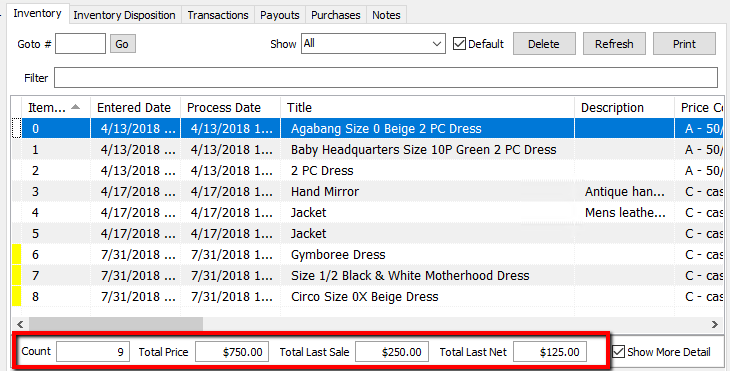
Task: Select row Agabang Size 0 Beige 2 PC Dress
Action: pyautogui.click(x=368, y=128)
